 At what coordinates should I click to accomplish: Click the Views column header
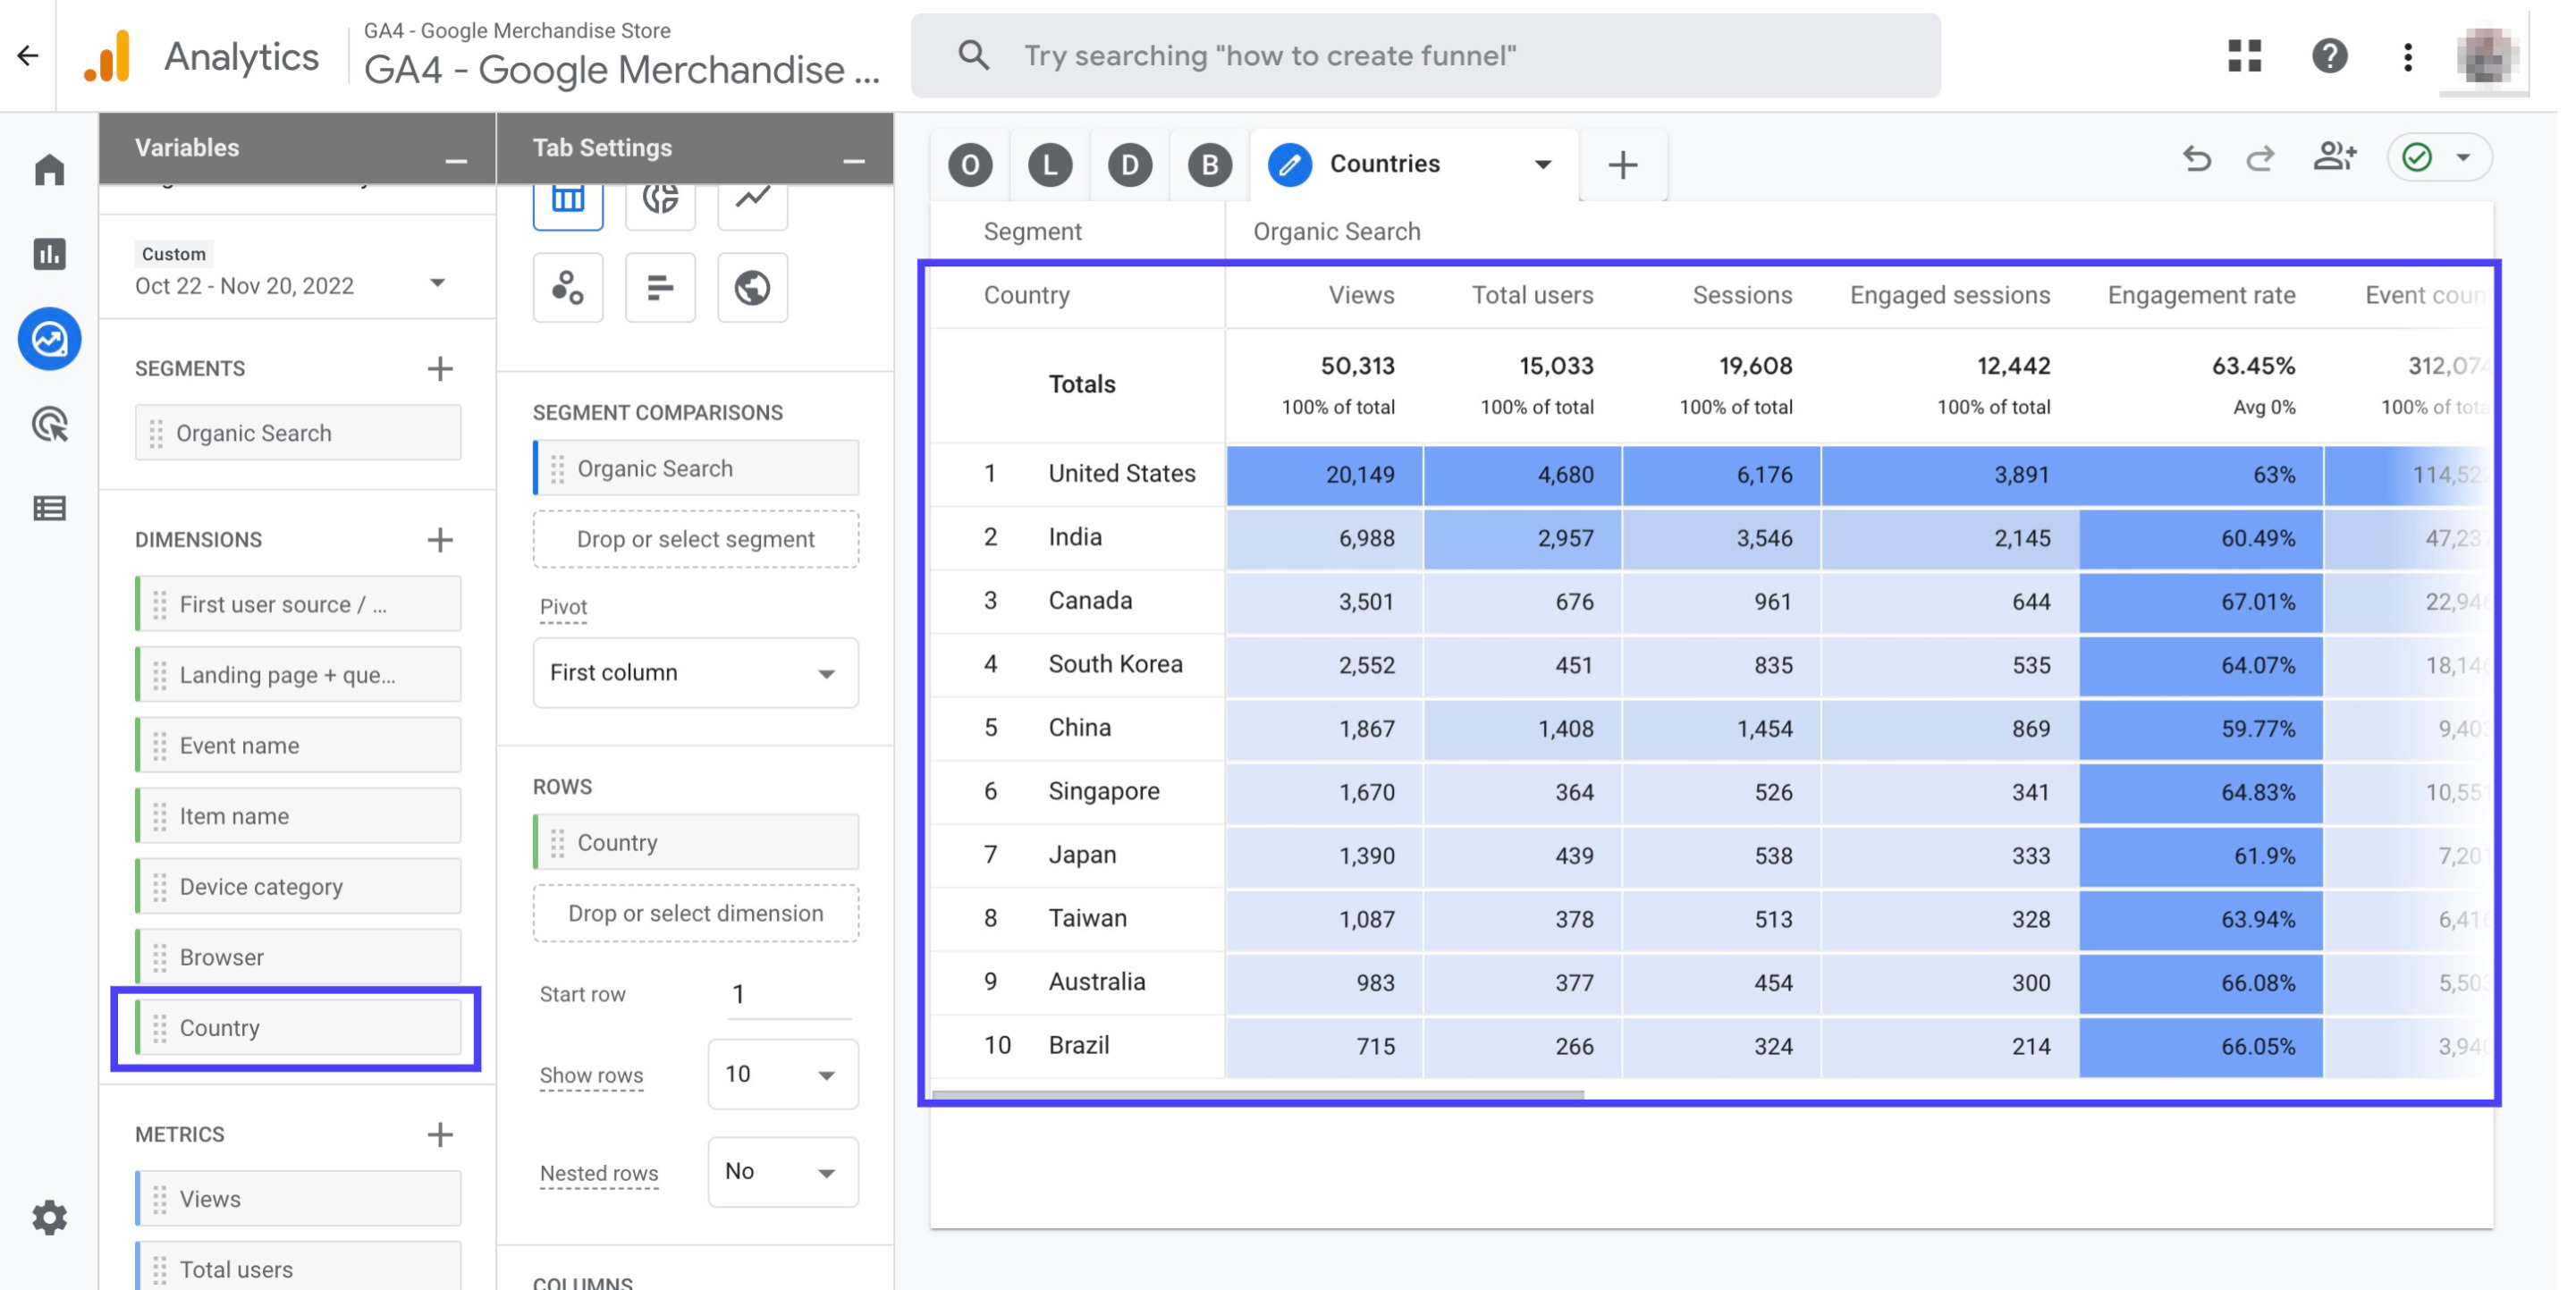[1361, 295]
